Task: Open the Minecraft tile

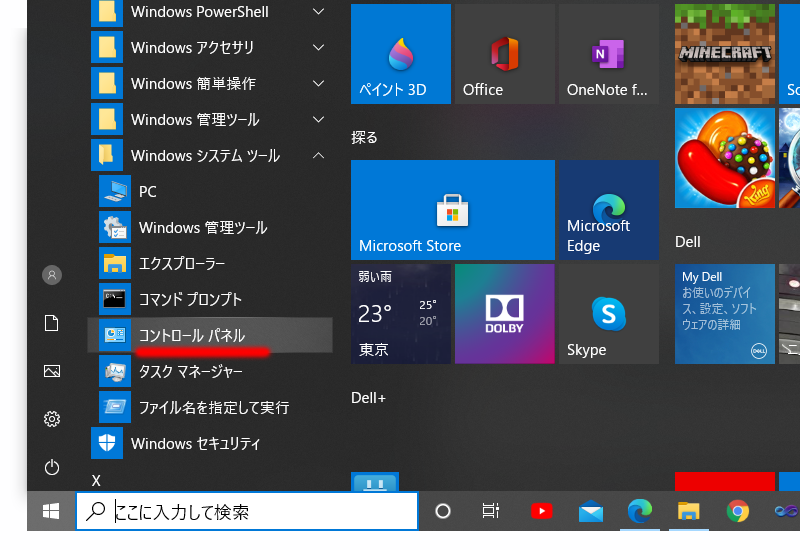Action: (724, 54)
